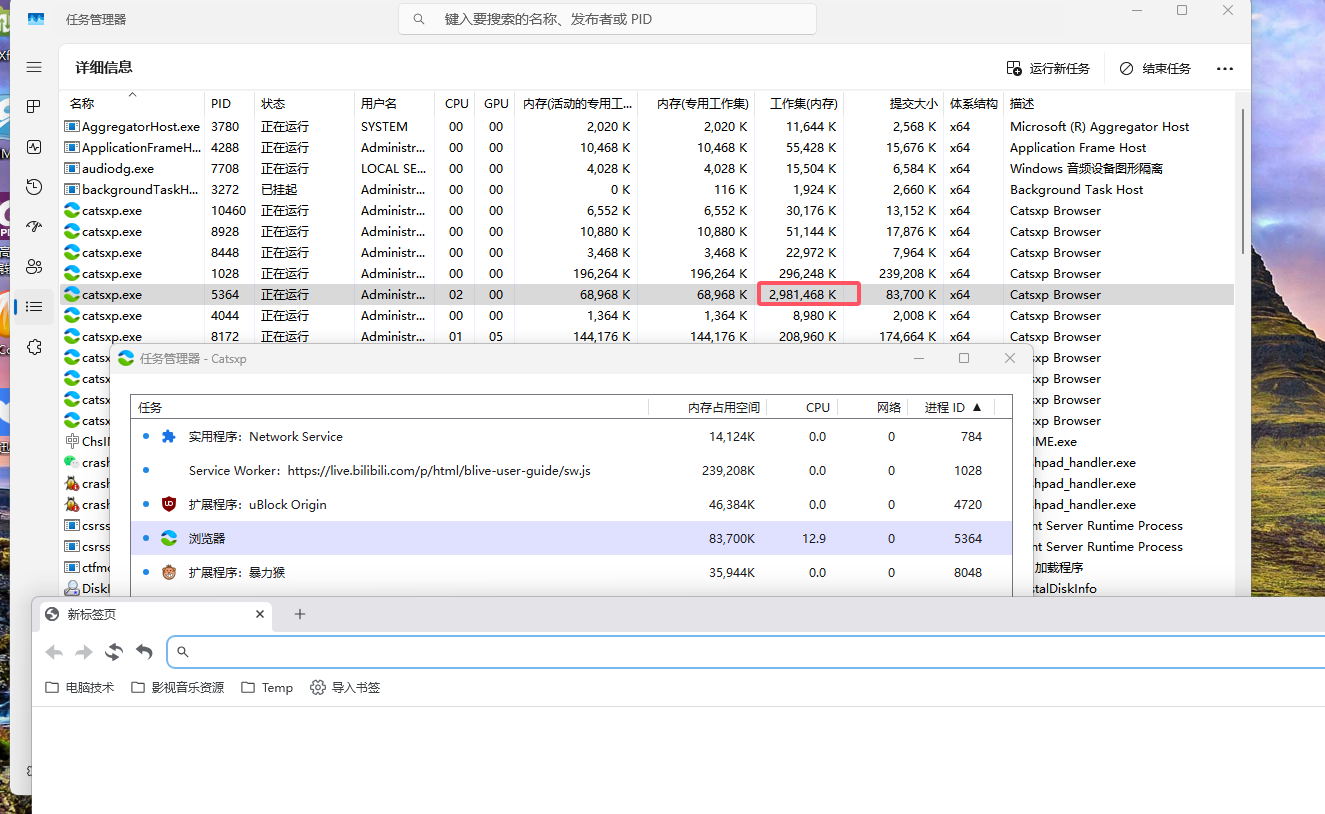Open the 影视音乐资源 bookmark folder
This screenshot has width=1325, height=814.
pos(178,688)
